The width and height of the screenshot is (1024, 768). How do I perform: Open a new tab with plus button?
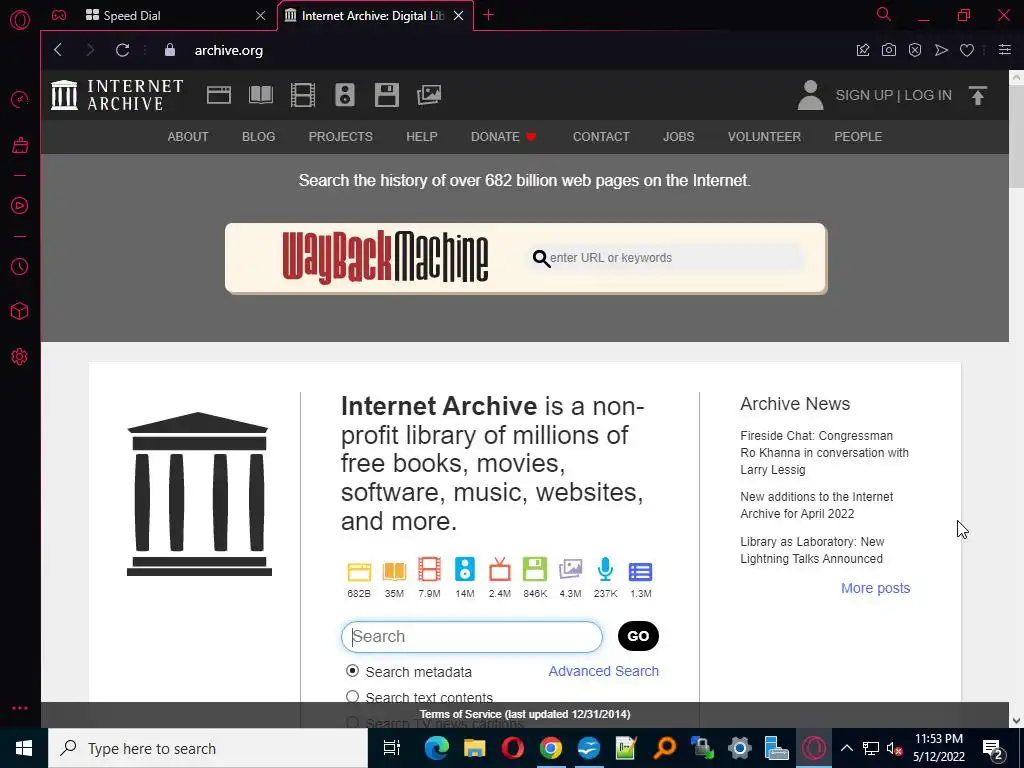pos(488,15)
